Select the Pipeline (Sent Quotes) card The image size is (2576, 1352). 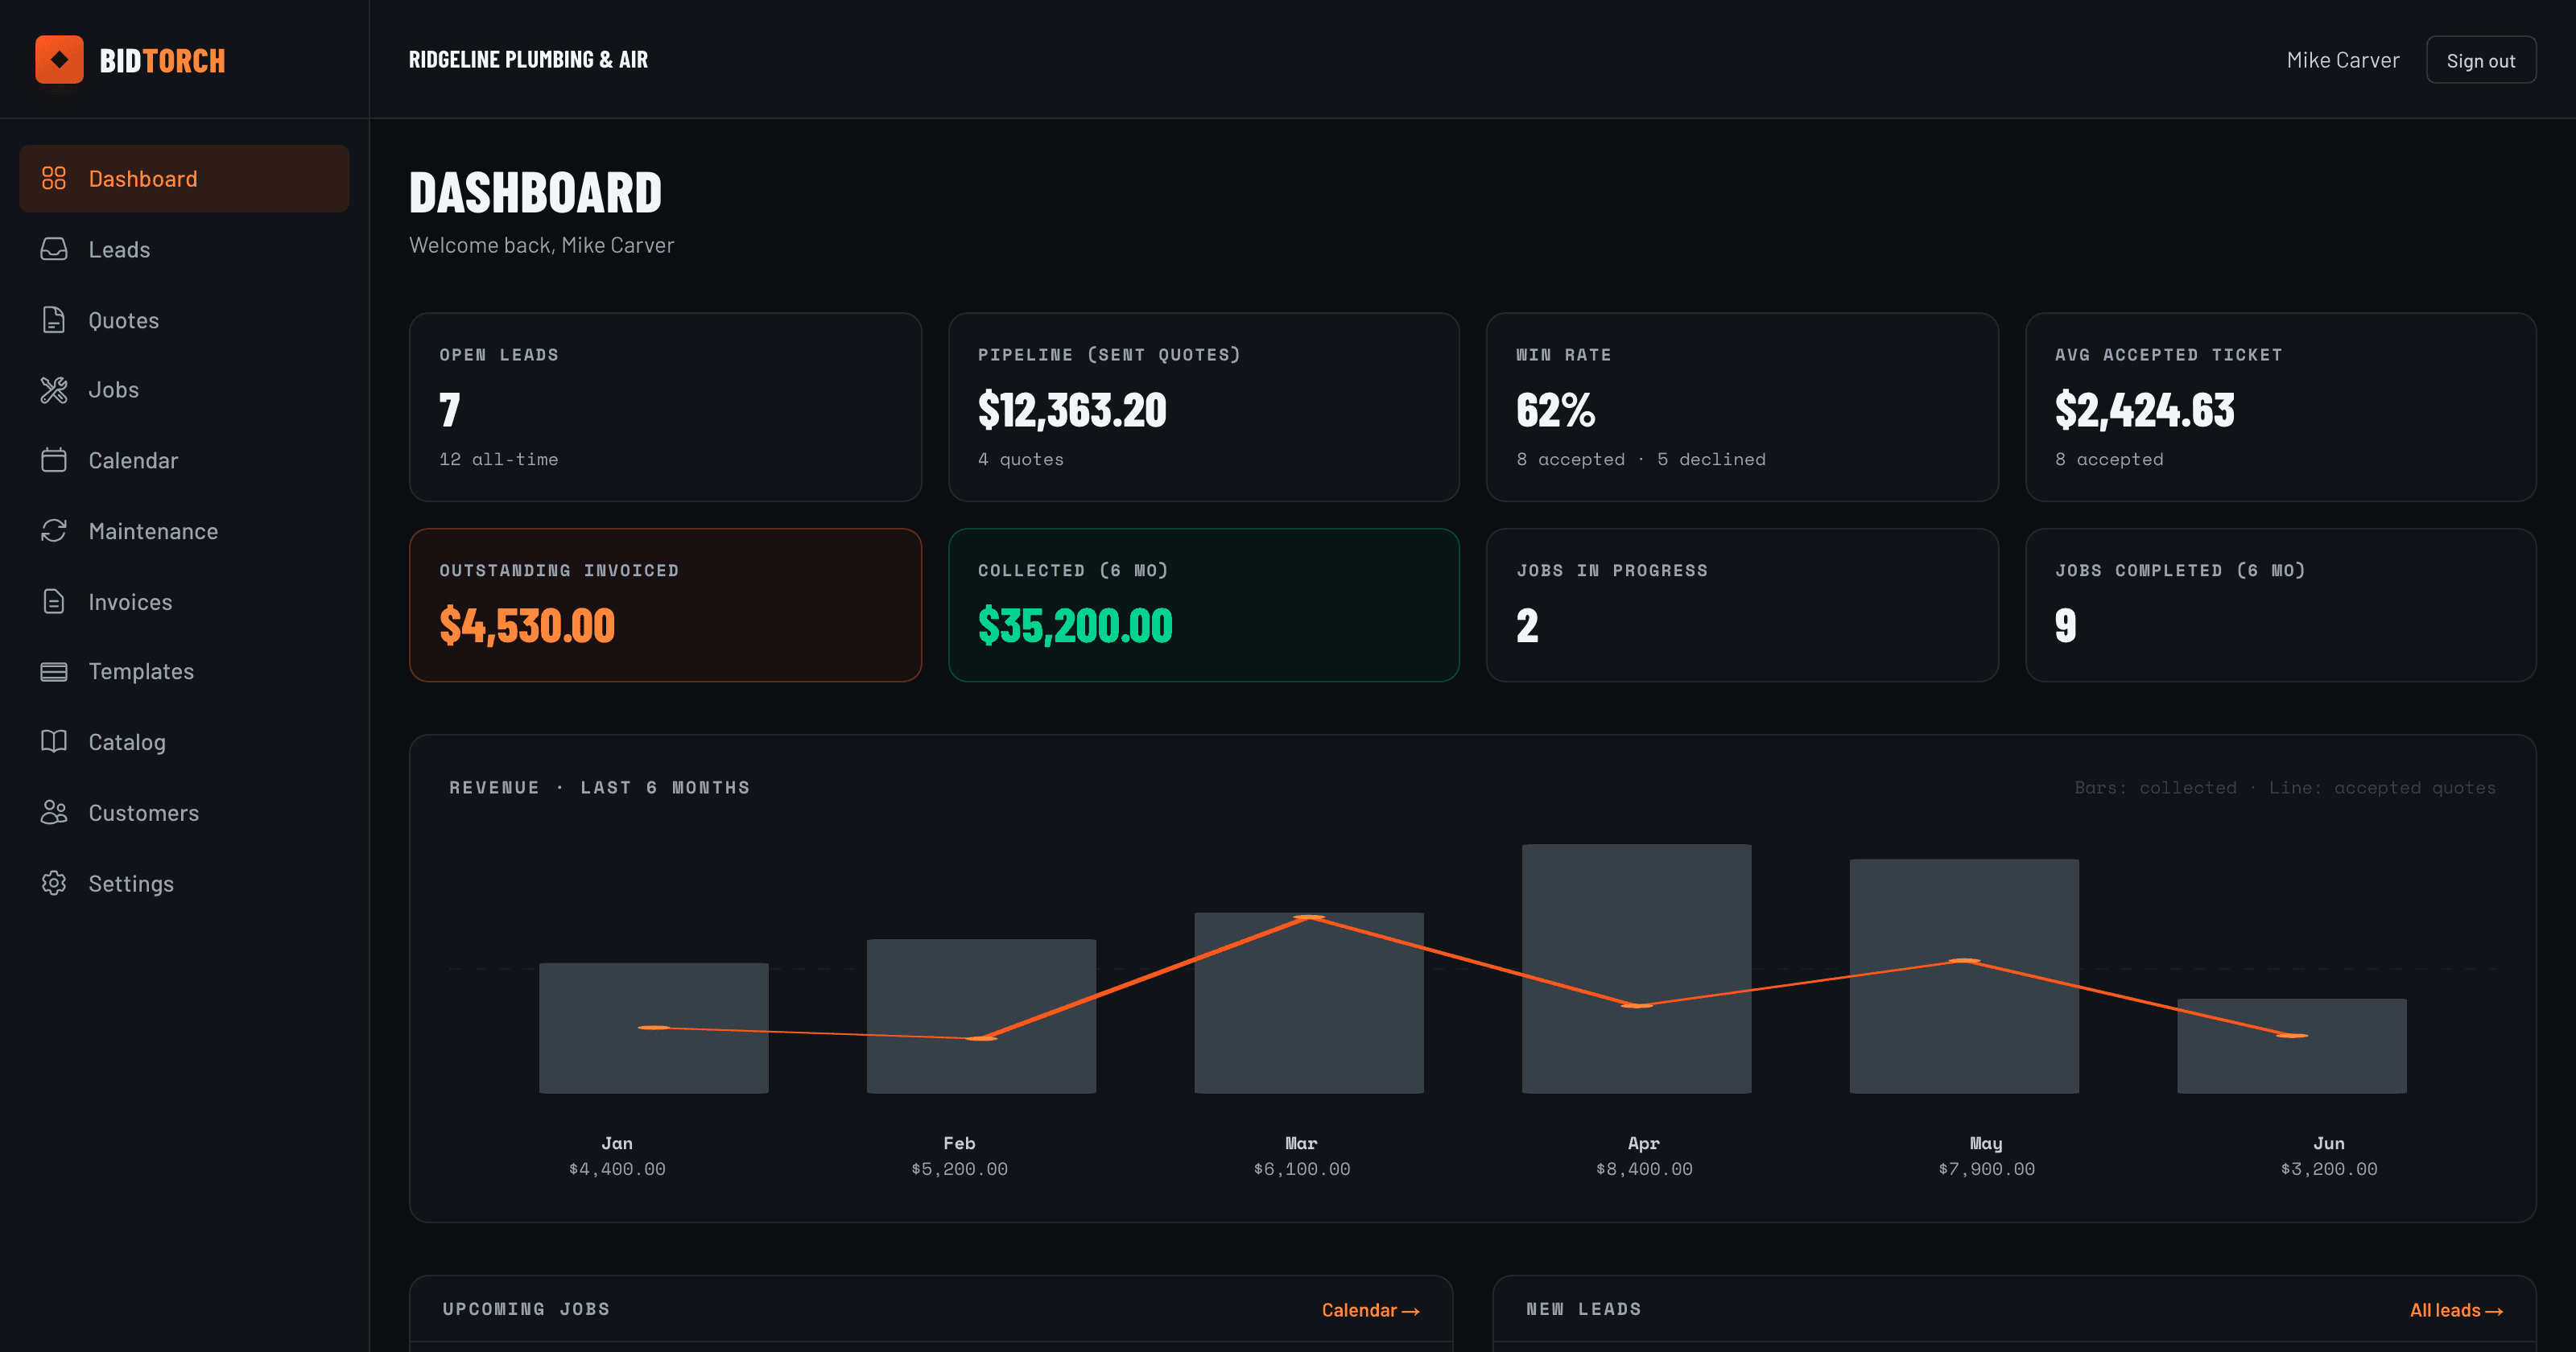pos(1203,407)
